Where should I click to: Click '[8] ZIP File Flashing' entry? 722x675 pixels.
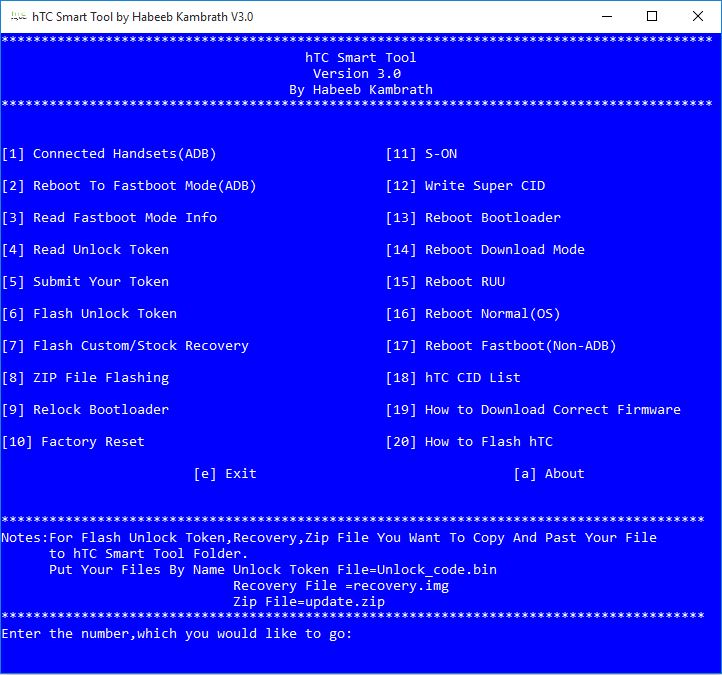85,378
